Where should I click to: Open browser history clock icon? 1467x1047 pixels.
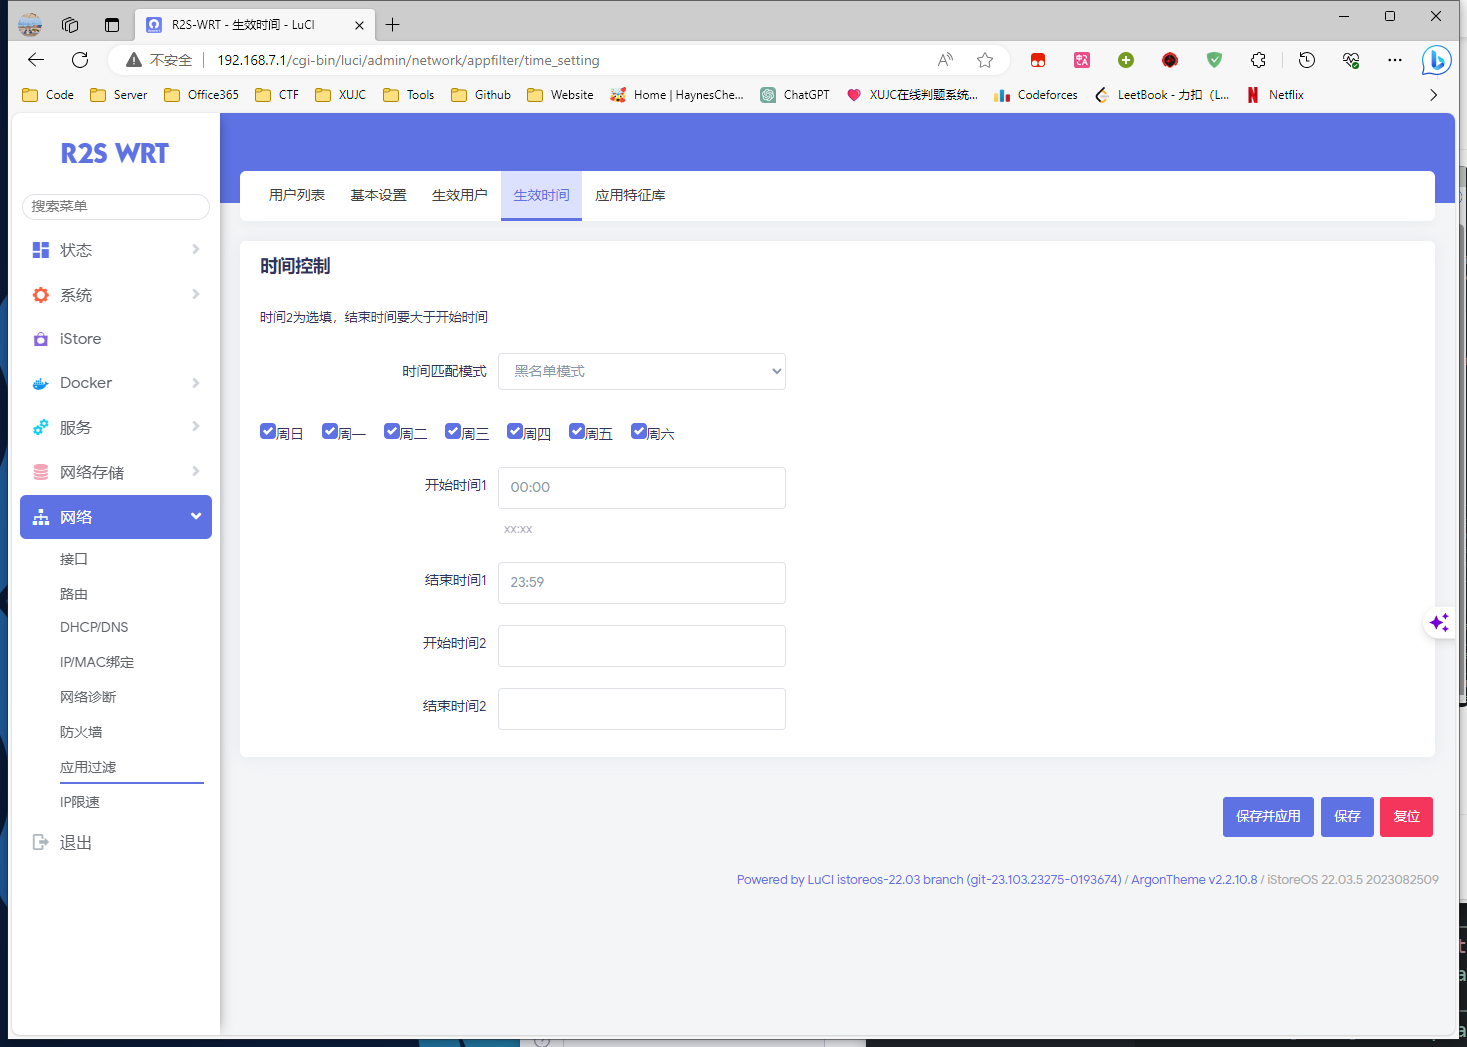[1306, 60]
